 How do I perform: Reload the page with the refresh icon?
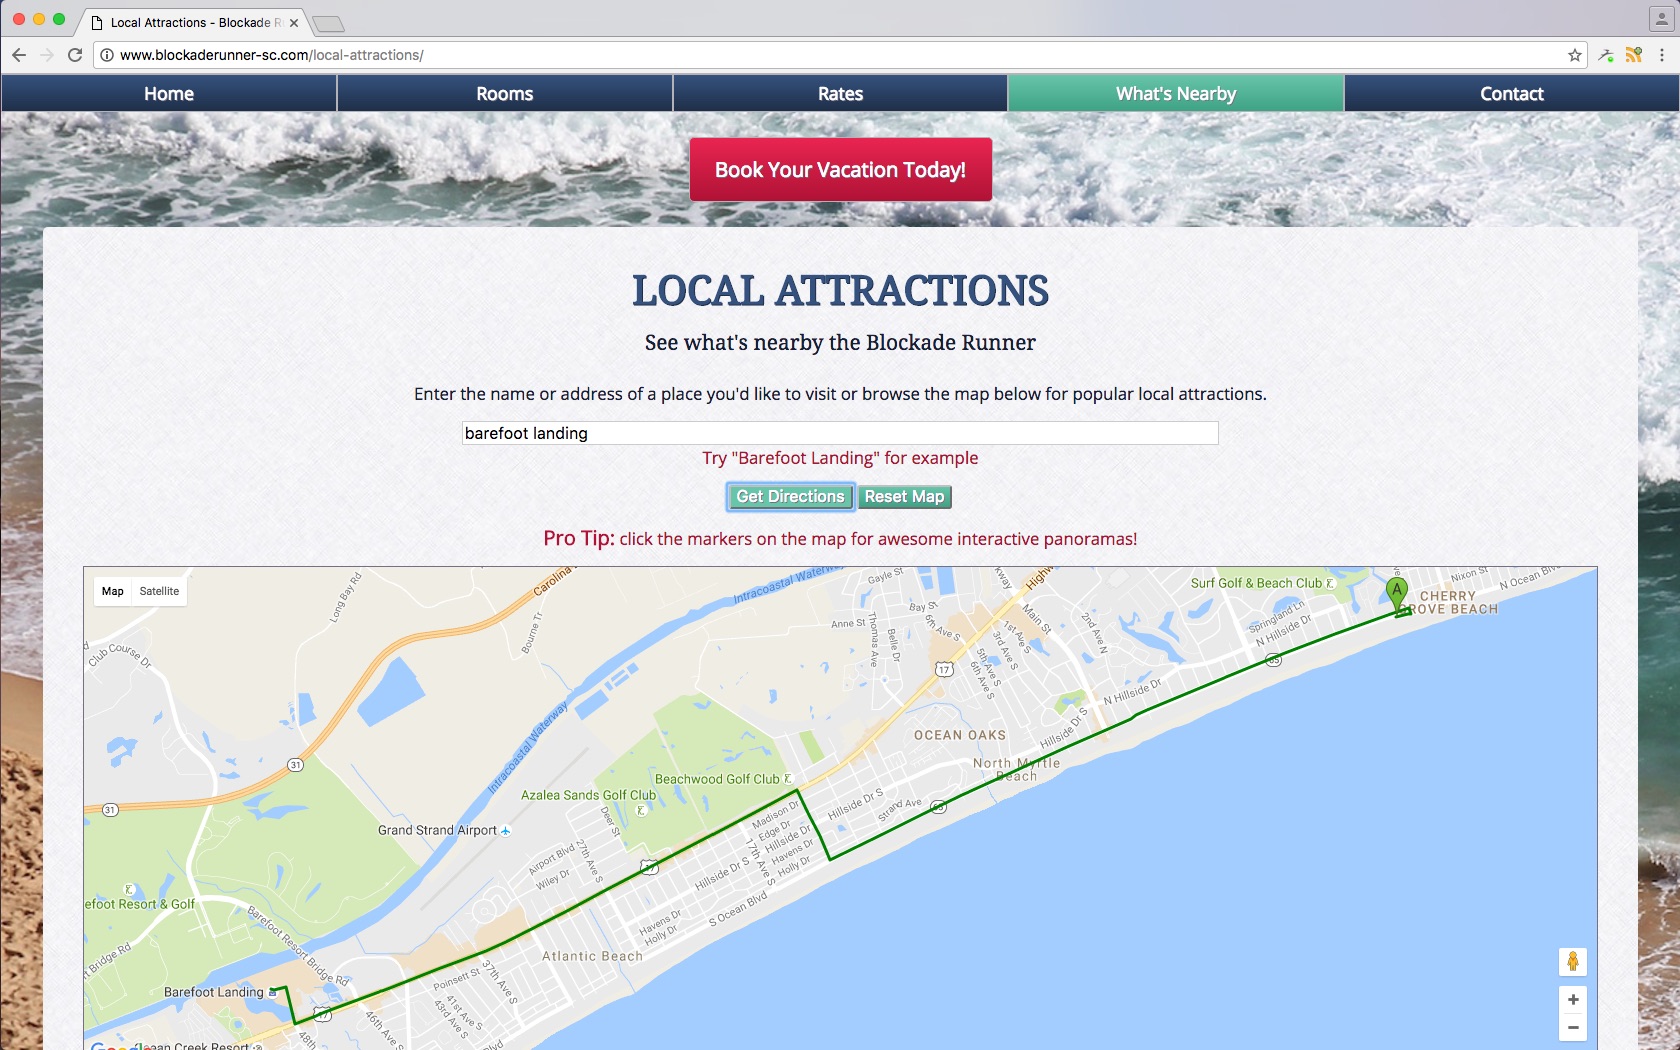click(74, 55)
